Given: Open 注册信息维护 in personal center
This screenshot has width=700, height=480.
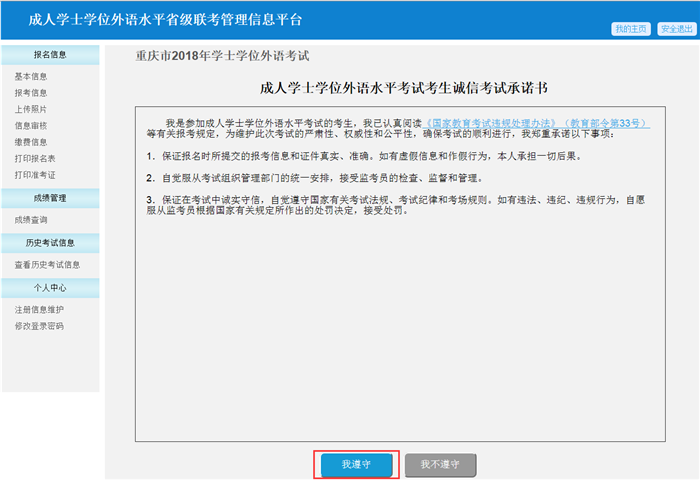Looking at the screenshot, I should tap(39, 310).
